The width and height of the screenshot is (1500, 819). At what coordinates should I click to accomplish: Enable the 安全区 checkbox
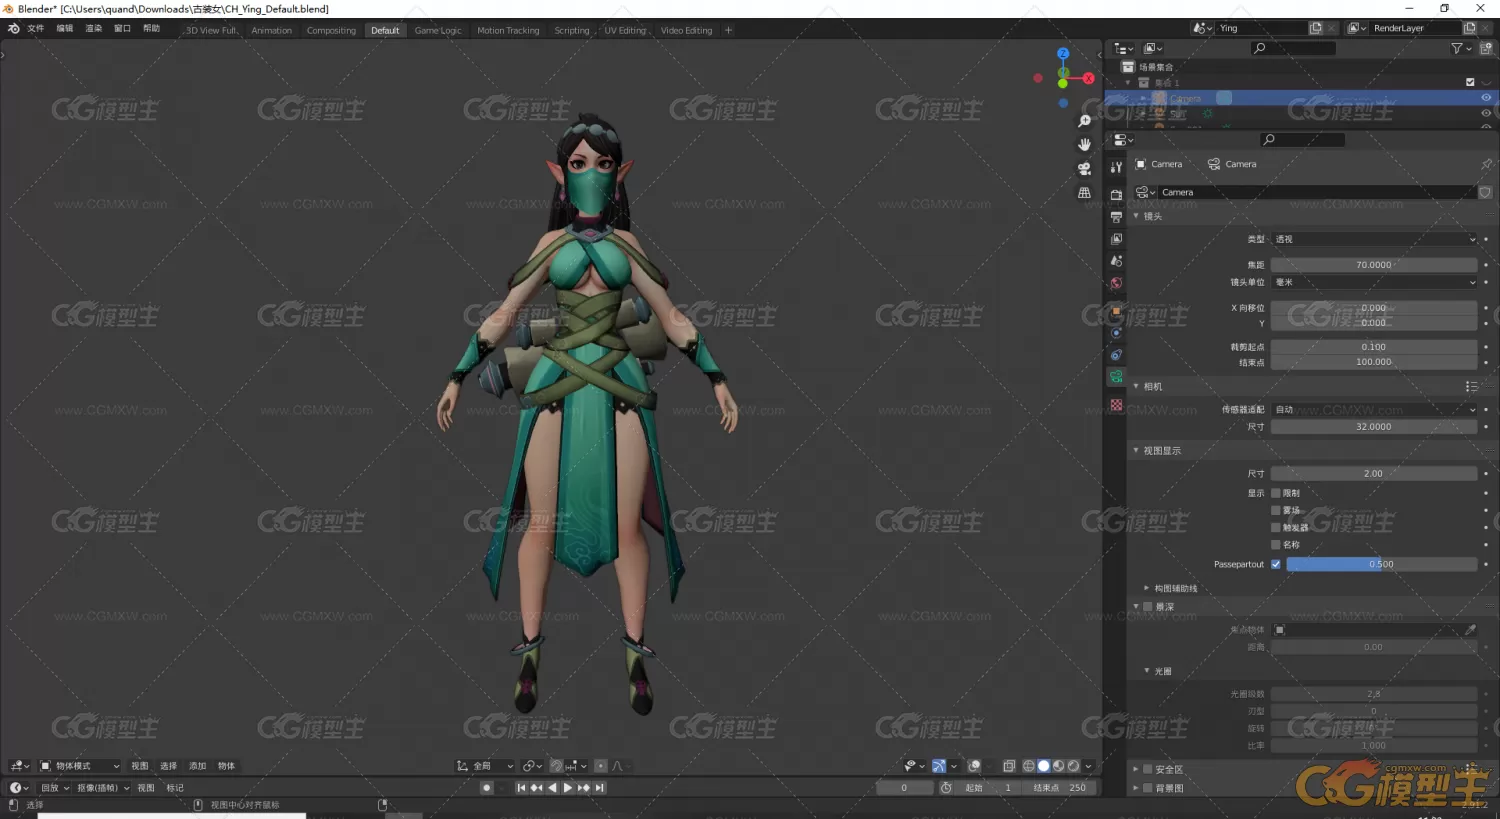coord(1148,770)
